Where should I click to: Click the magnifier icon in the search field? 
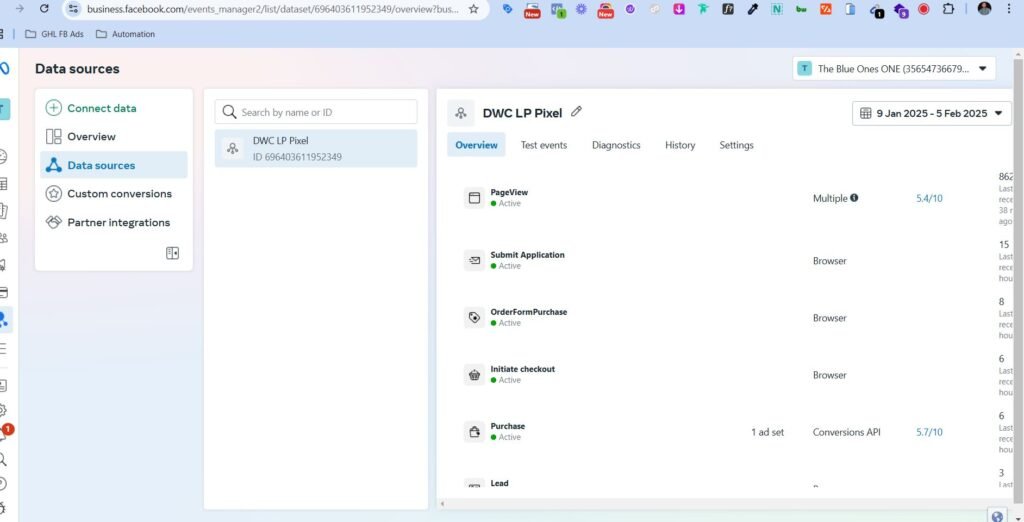(229, 112)
